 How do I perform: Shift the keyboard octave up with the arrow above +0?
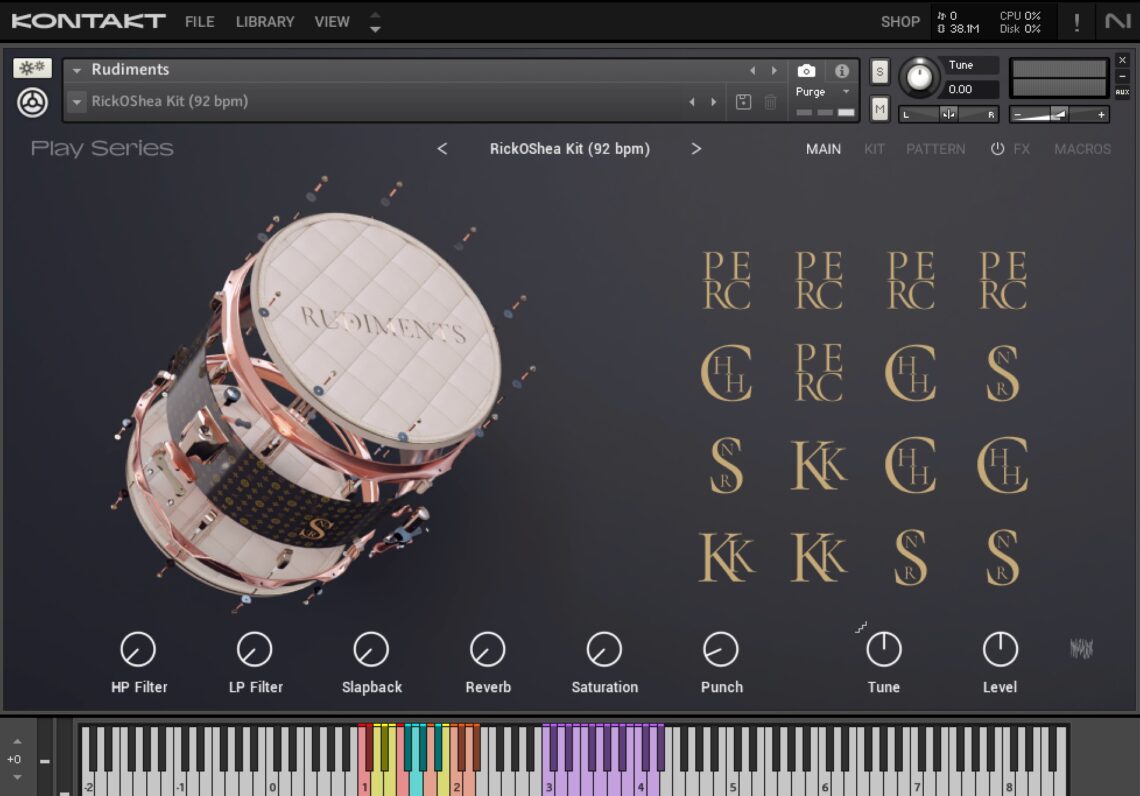click(x=17, y=741)
